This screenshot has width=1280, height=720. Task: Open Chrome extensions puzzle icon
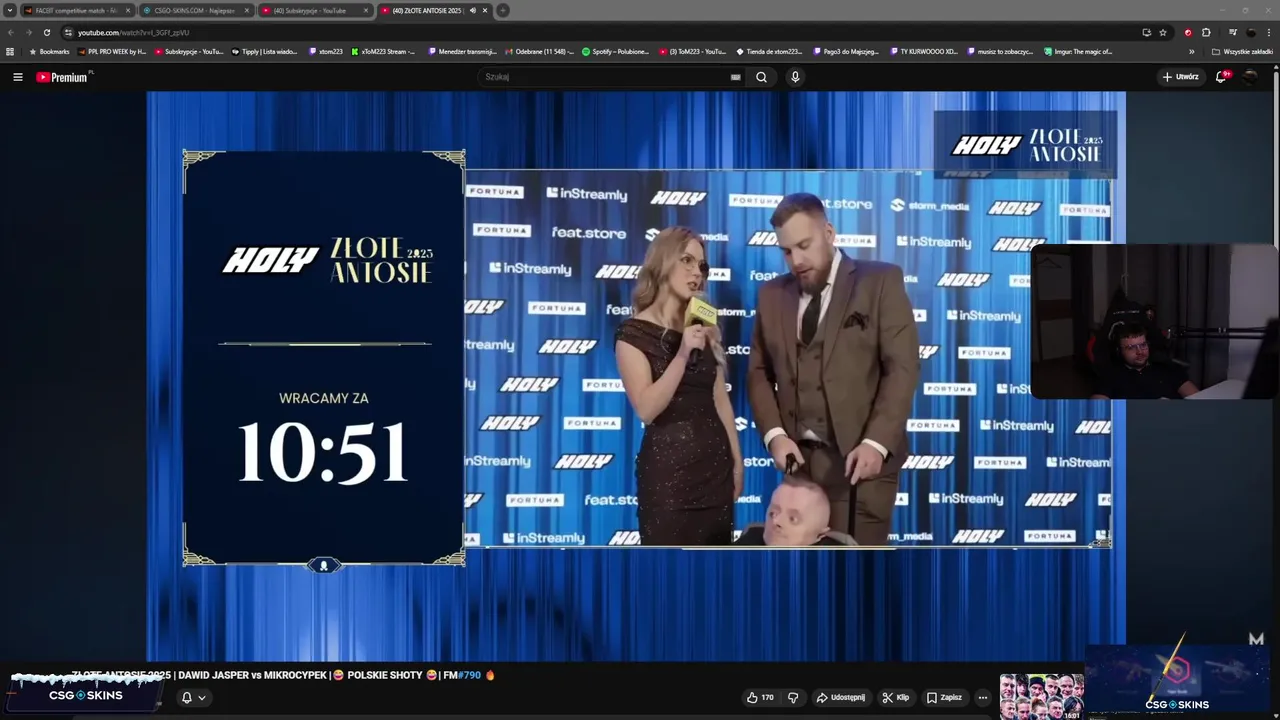point(1206,32)
